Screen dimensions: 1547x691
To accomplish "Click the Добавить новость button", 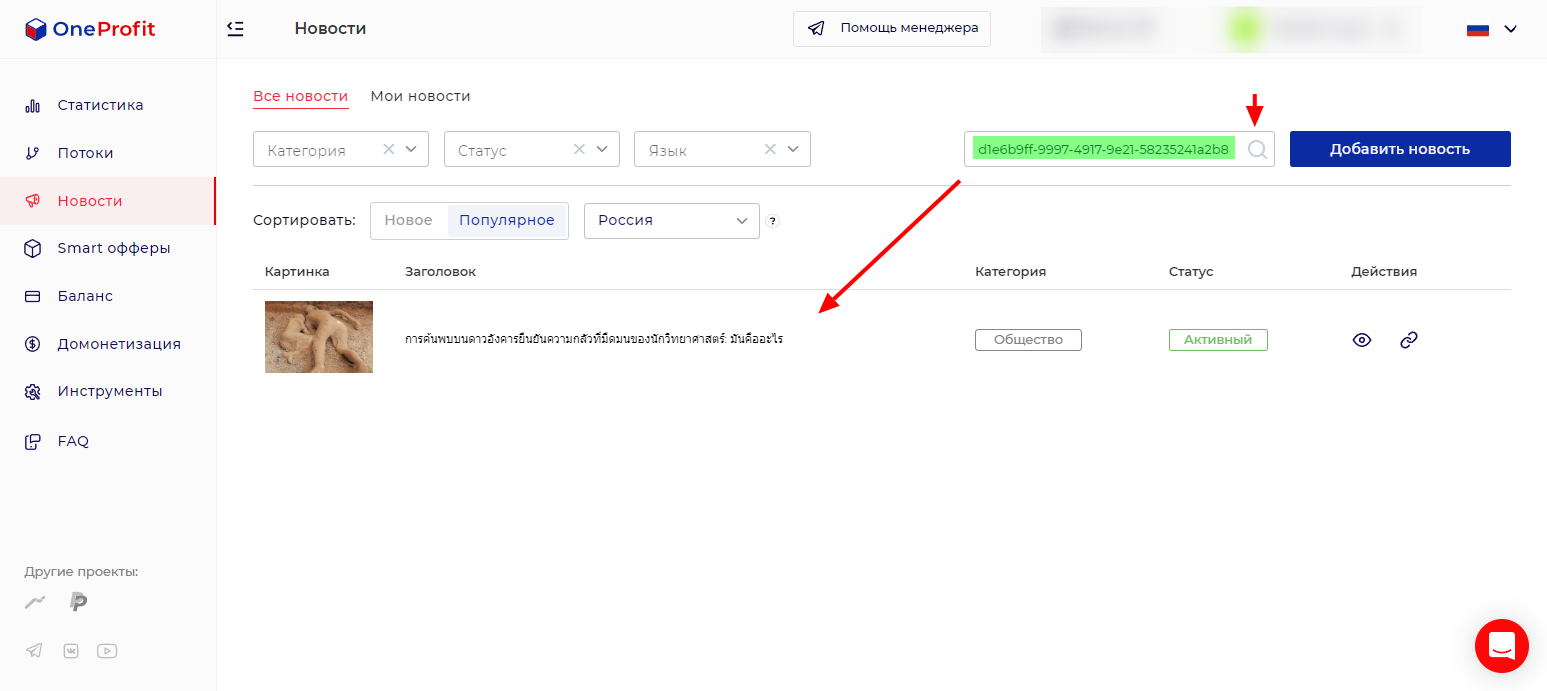I will [x=1399, y=149].
